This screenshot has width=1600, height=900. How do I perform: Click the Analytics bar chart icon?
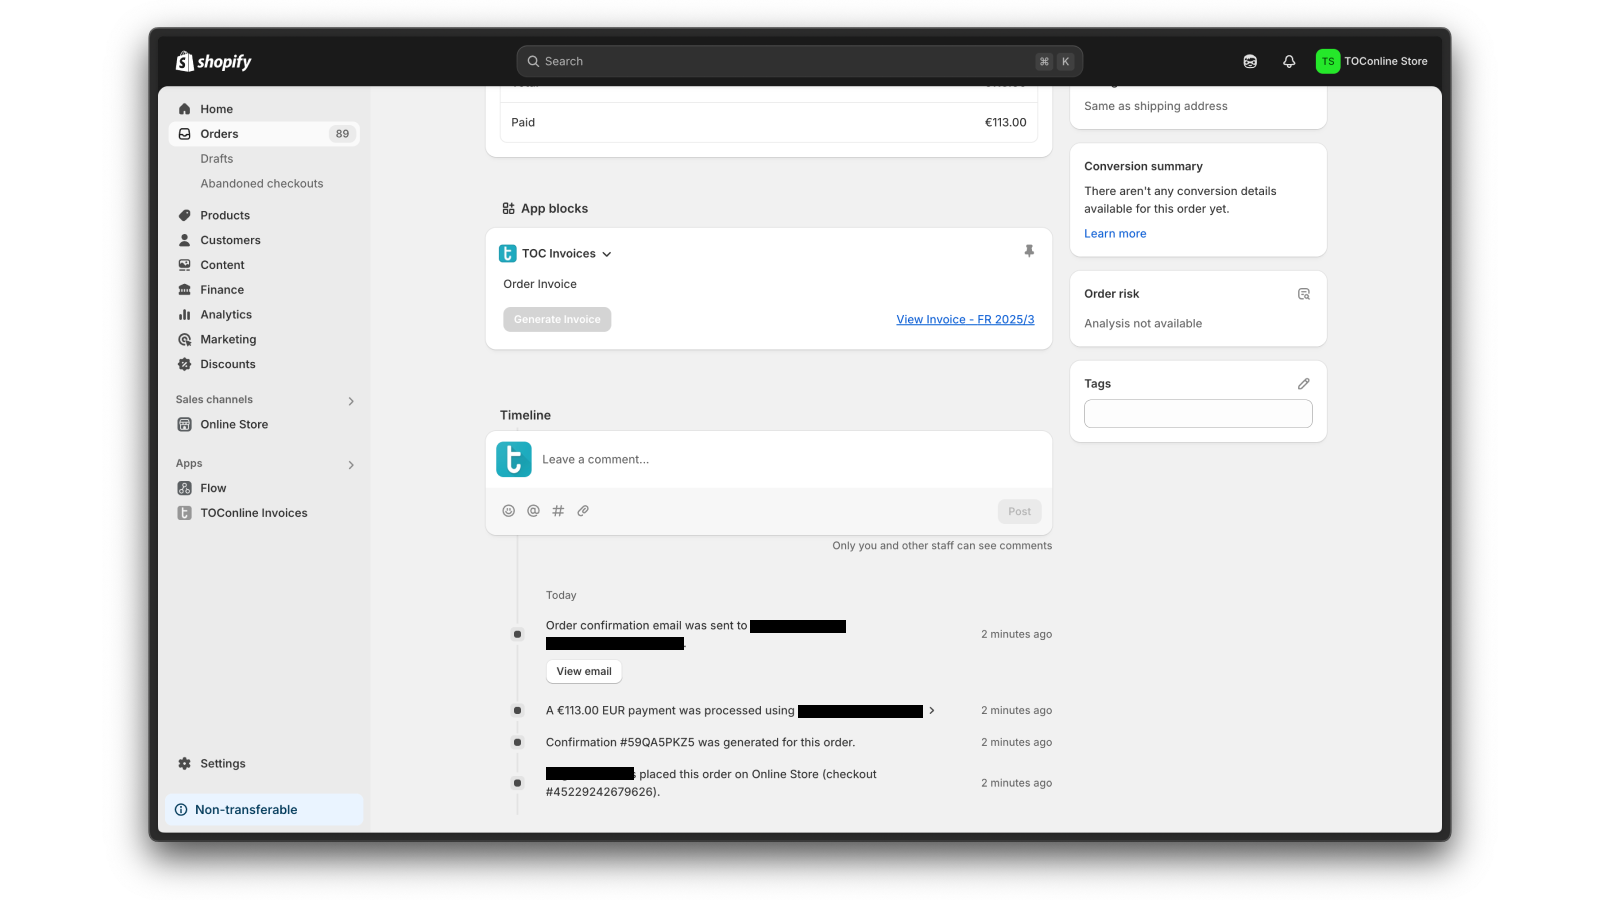pos(184,315)
